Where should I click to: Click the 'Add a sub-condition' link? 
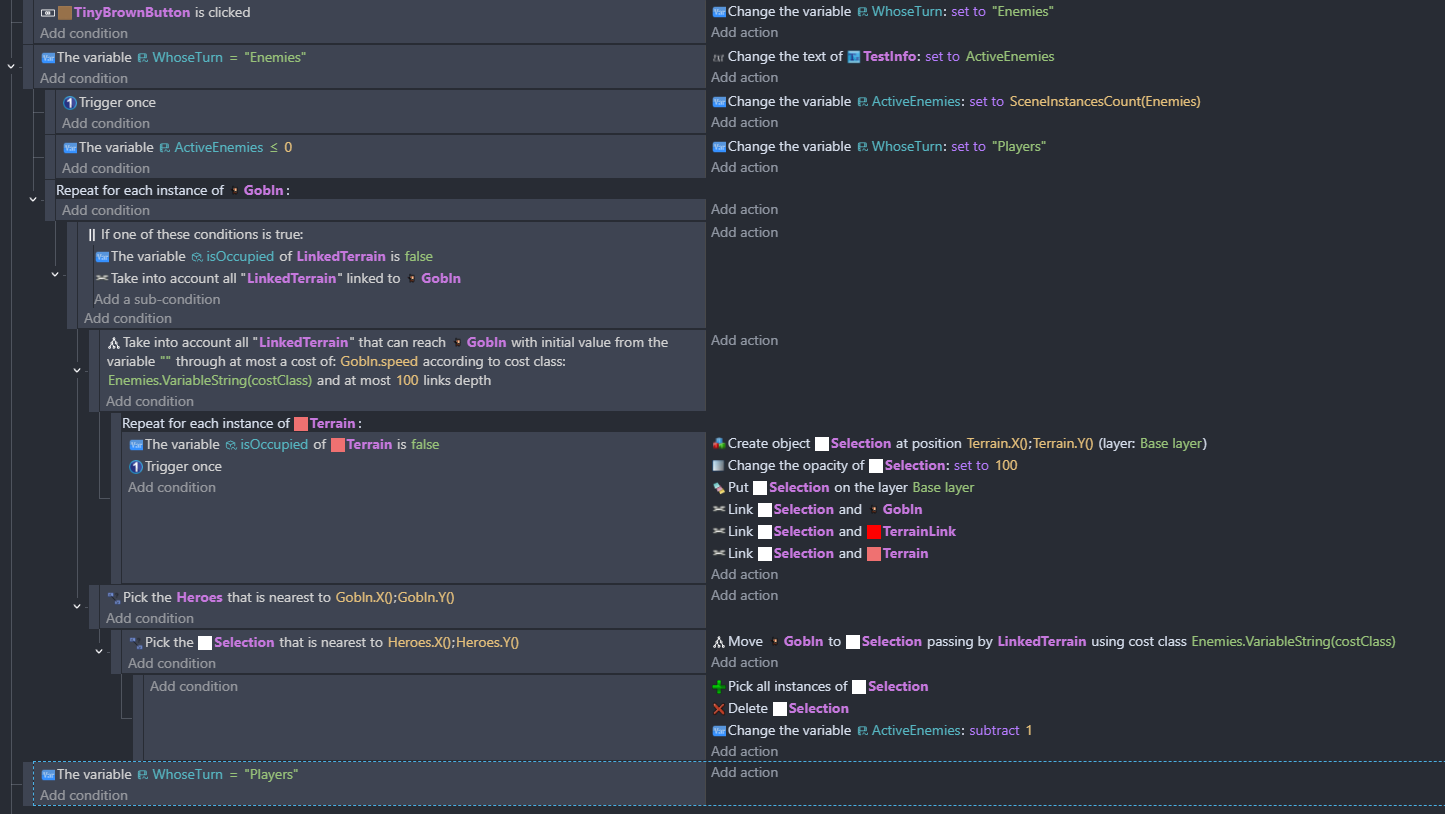(x=157, y=299)
